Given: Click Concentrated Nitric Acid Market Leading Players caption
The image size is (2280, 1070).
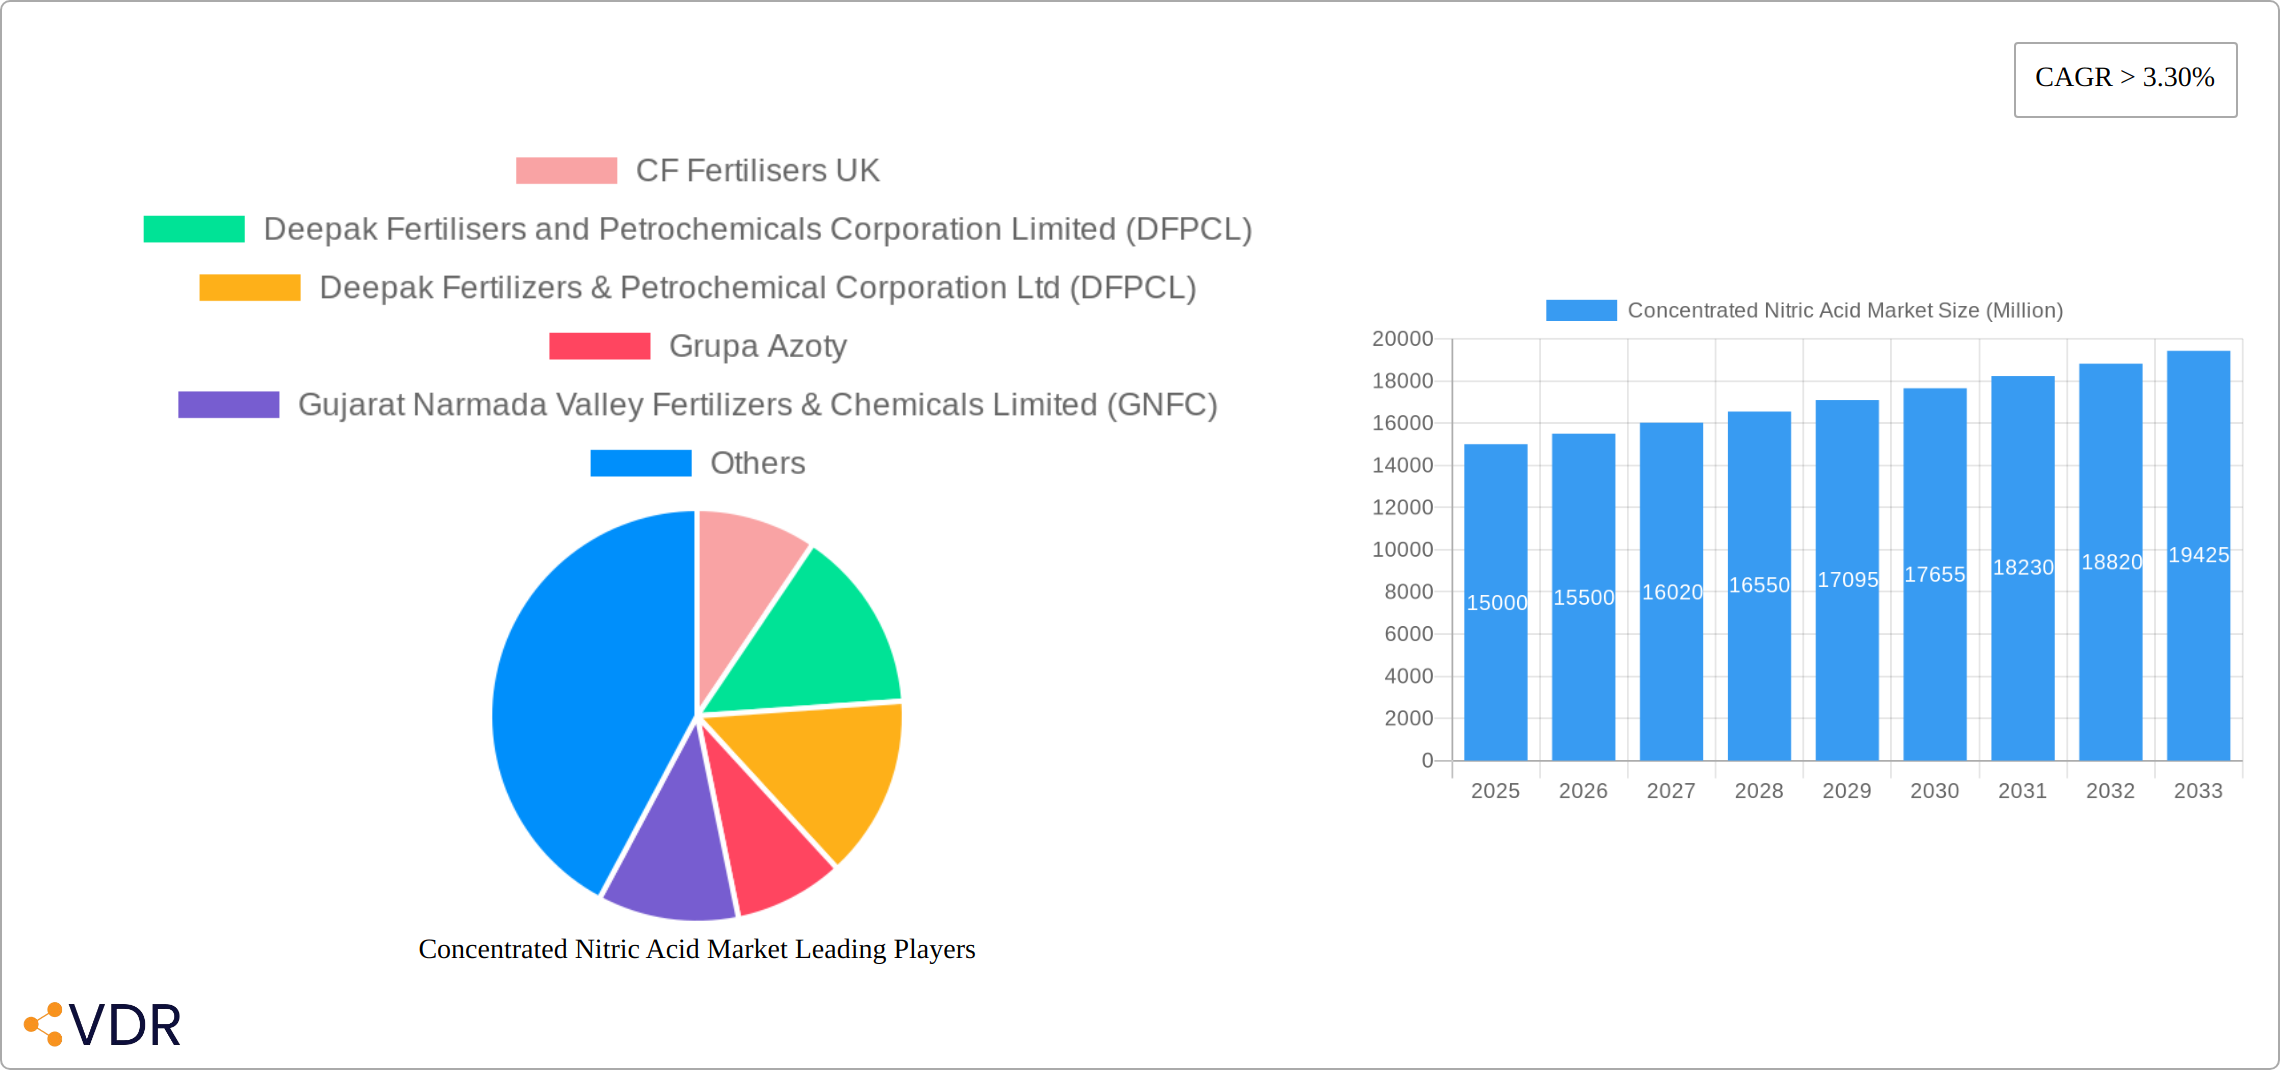Looking at the screenshot, I should [697, 949].
